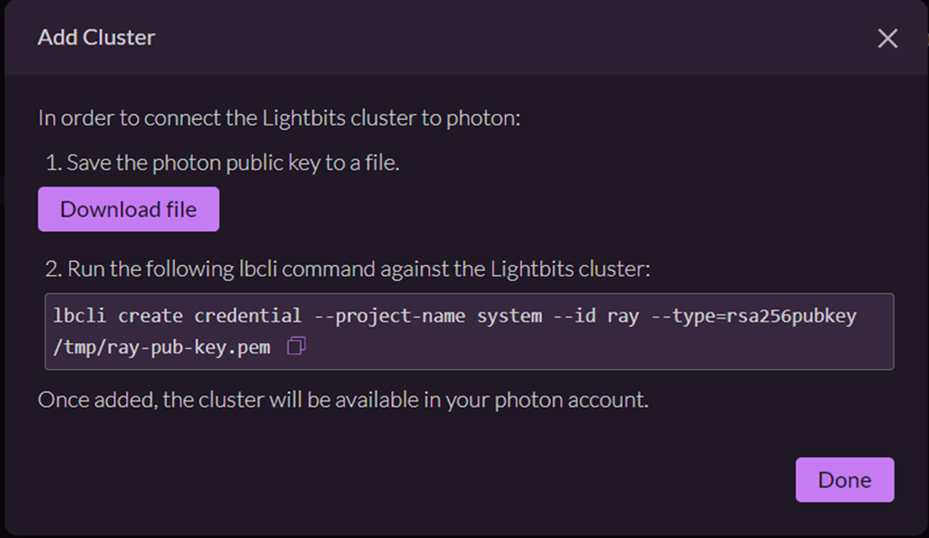Click the word 'Lightbits' in the intro sentence
Image resolution: width=929 pixels, height=538 pixels.
[304, 118]
